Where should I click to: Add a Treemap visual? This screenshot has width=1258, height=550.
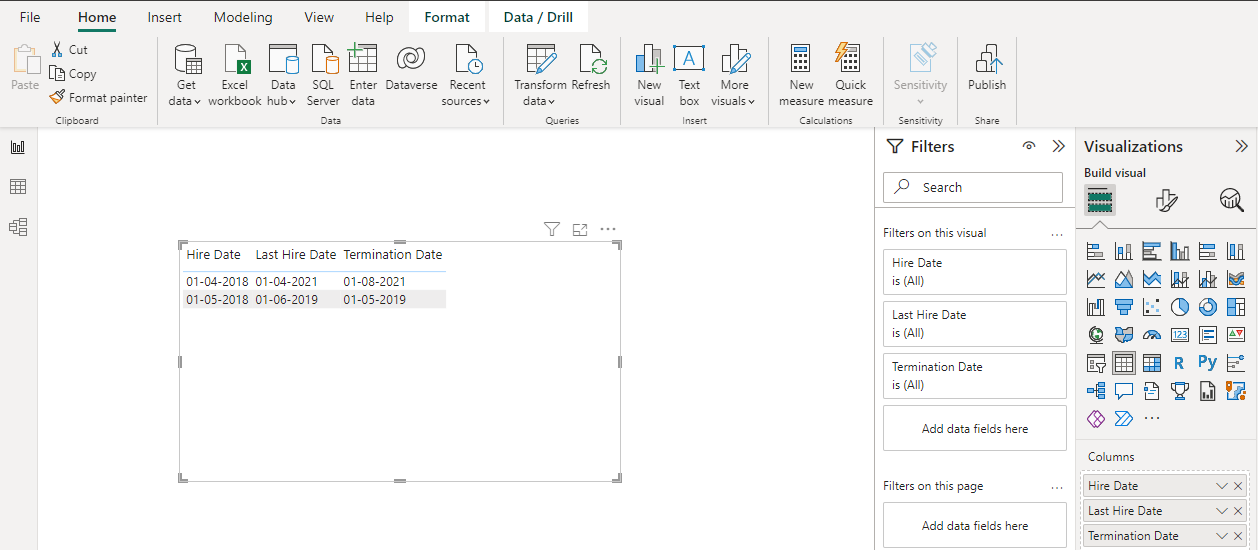[1235, 307]
